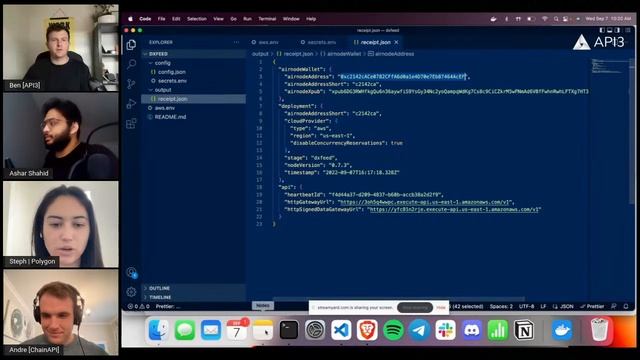The height and width of the screenshot is (360, 640).
Task: Open the Terminal menu
Action: (x=267, y=19)
